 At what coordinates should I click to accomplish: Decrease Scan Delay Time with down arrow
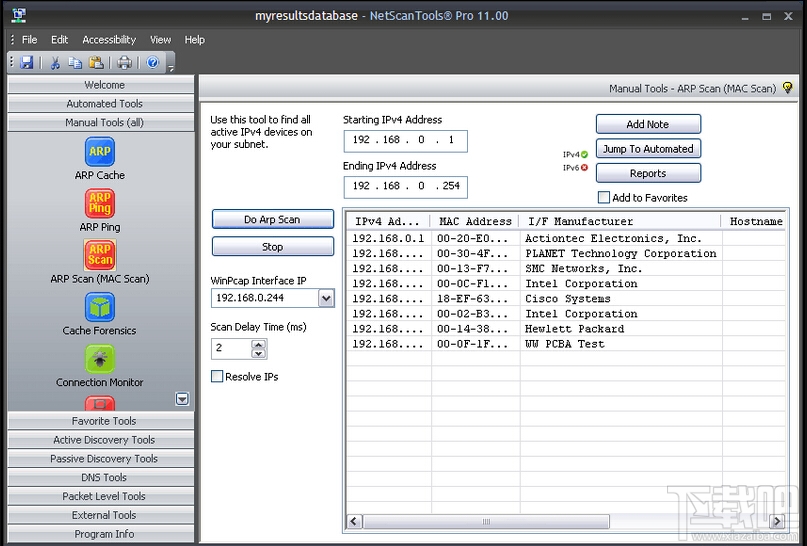259,354
